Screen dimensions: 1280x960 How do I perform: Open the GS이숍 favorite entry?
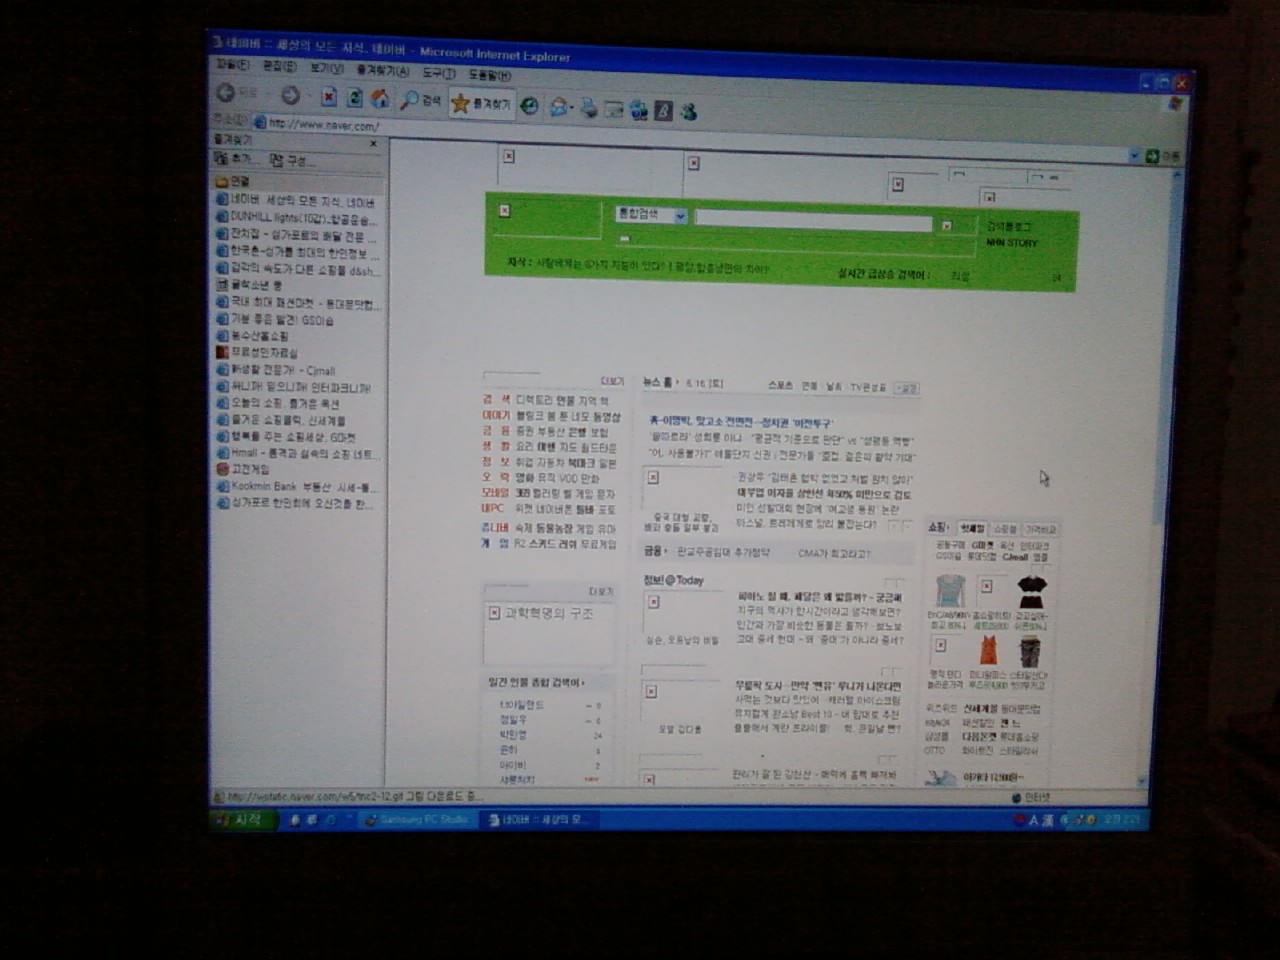tap(275, 320)
